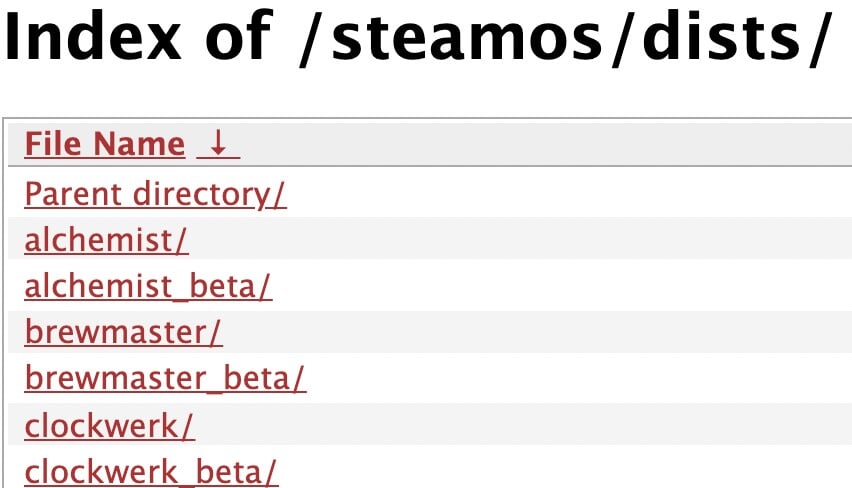The height and width of the screenshot is (488, 852).
Task: Toggle sort order with the down-arrow
Action: tap(218, 145)
